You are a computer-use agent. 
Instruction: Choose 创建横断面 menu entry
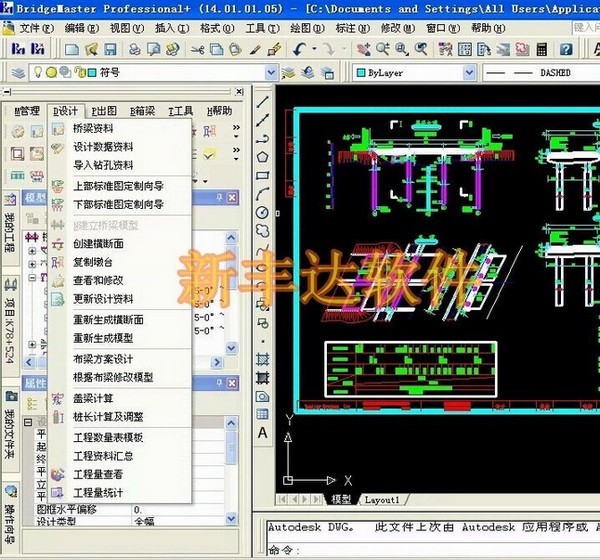(x=98, y=244)
